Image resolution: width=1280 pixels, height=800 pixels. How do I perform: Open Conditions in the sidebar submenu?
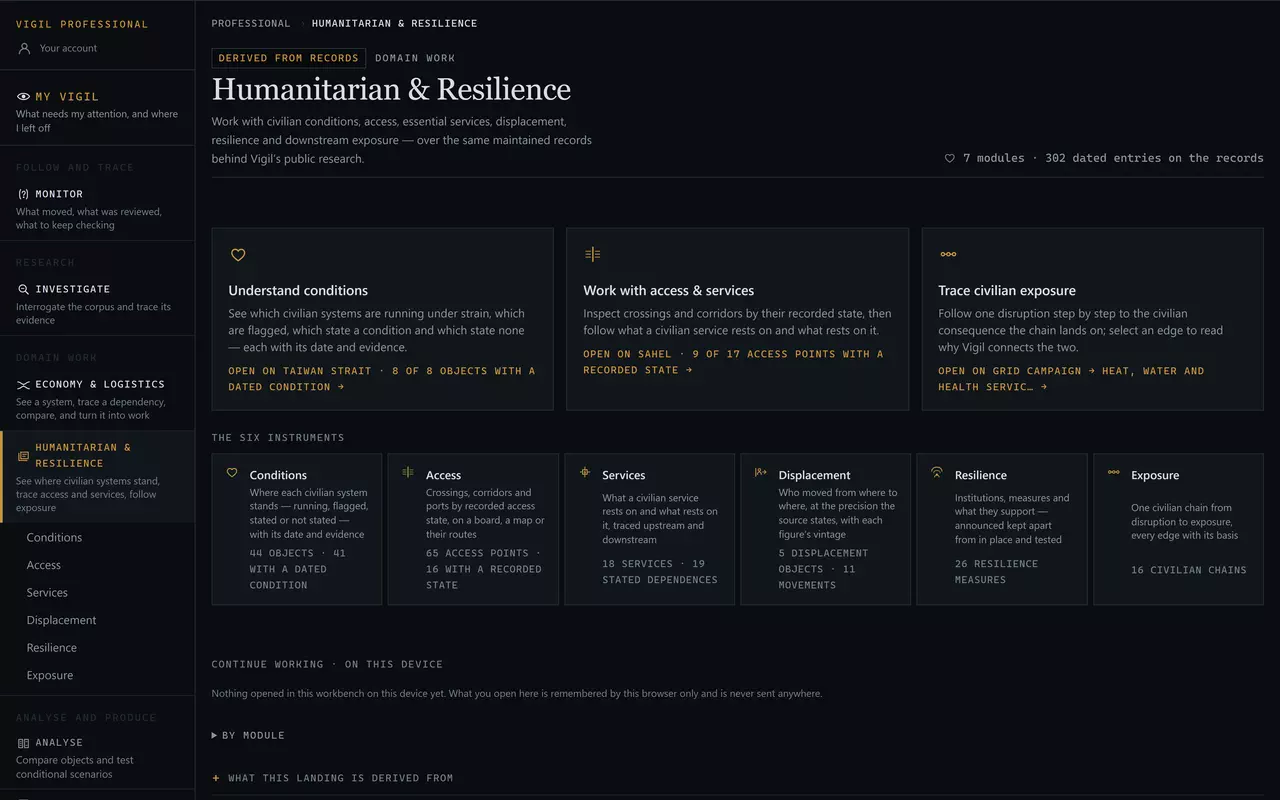[x=54, y=538]
